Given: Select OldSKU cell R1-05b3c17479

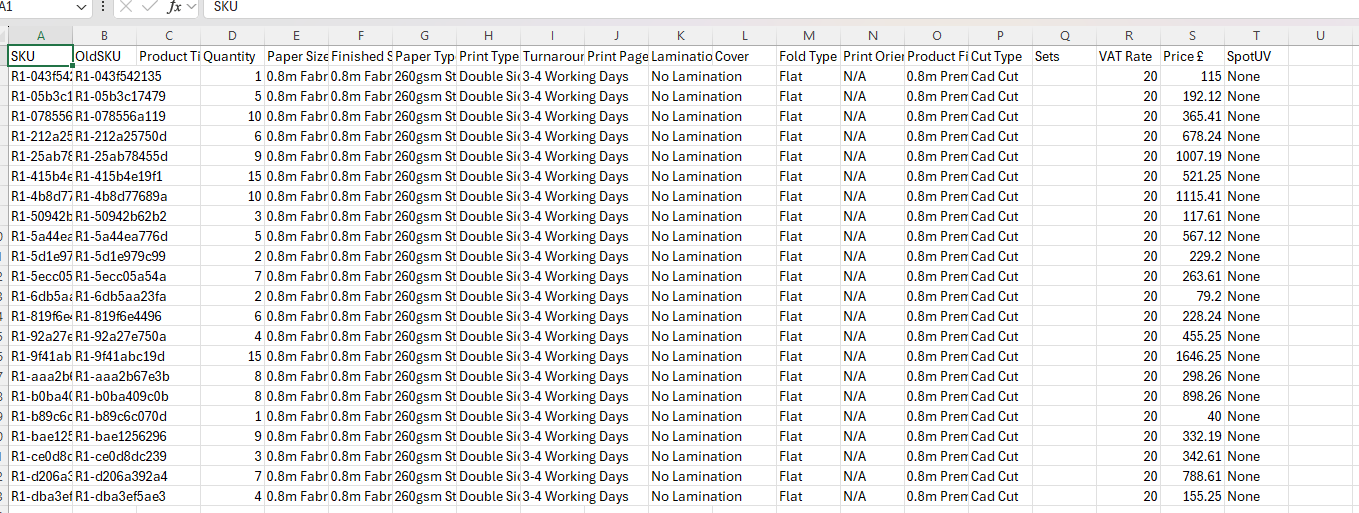Looking at the screenshot, I should (x=104, y=96).
